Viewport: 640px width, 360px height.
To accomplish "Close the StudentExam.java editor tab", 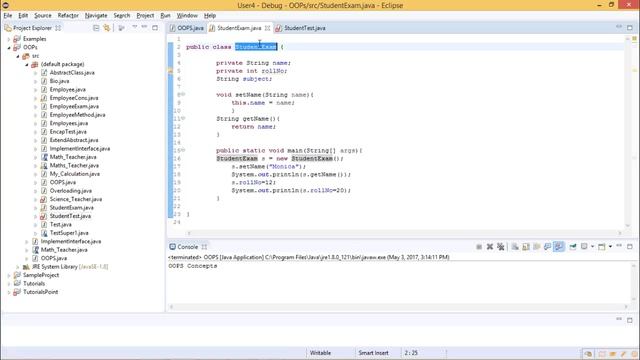I will (267, 28).
